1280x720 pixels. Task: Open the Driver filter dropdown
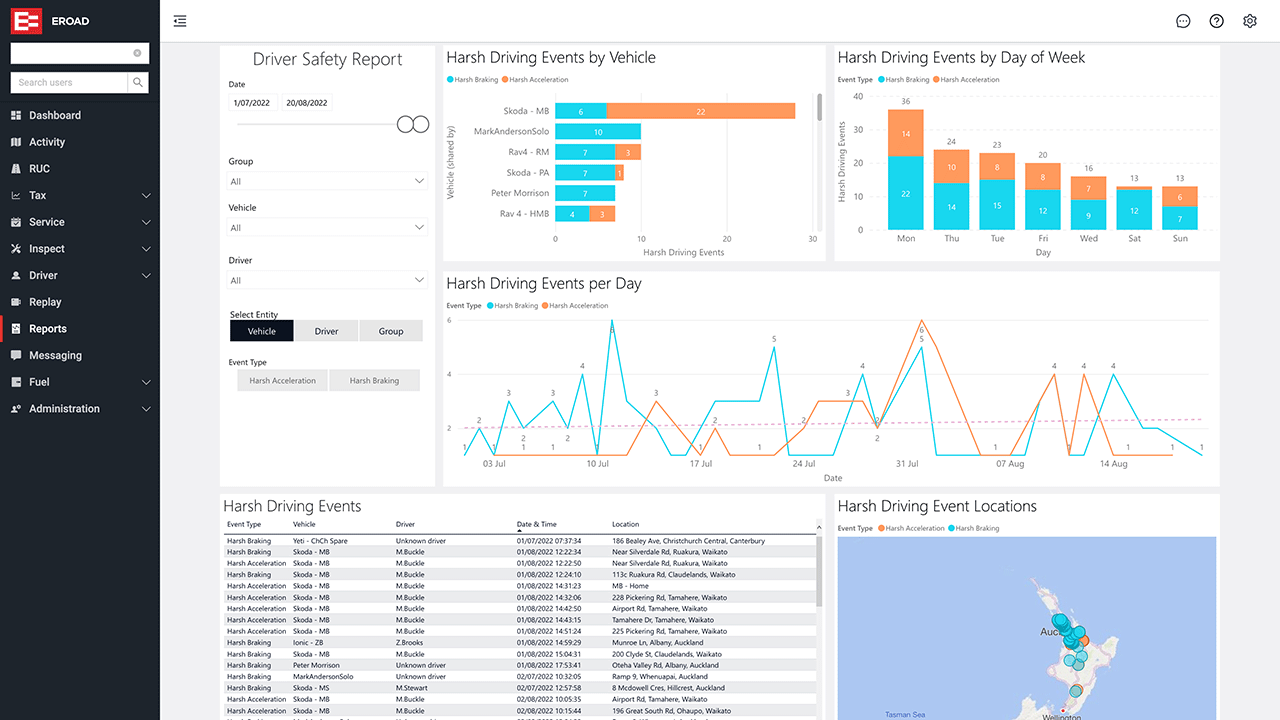click(328, 280)
